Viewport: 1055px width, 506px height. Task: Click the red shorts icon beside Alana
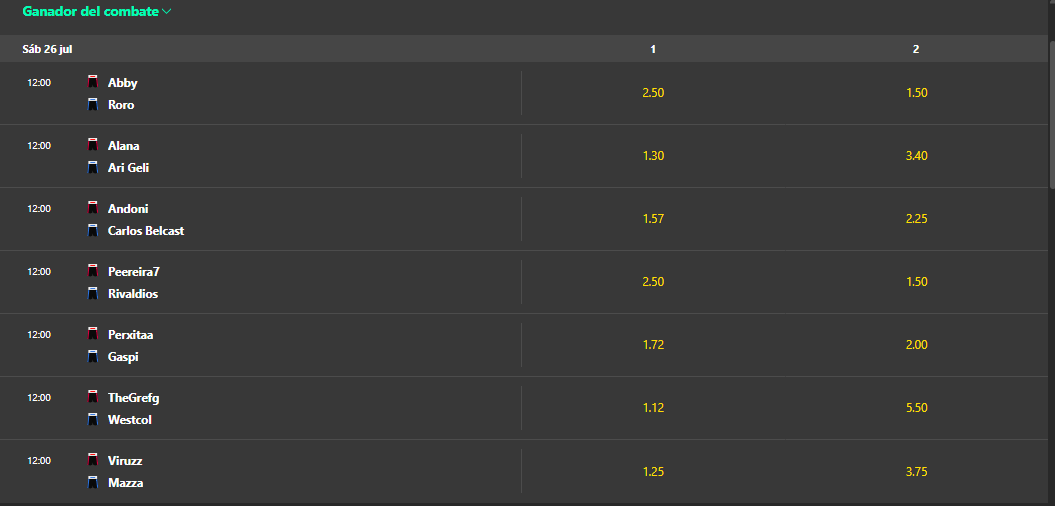point(93,145)
